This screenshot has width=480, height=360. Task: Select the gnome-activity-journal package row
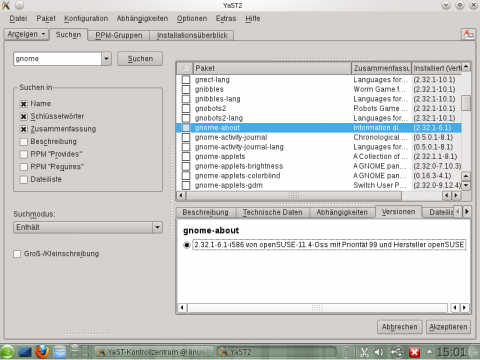(319, 138)
